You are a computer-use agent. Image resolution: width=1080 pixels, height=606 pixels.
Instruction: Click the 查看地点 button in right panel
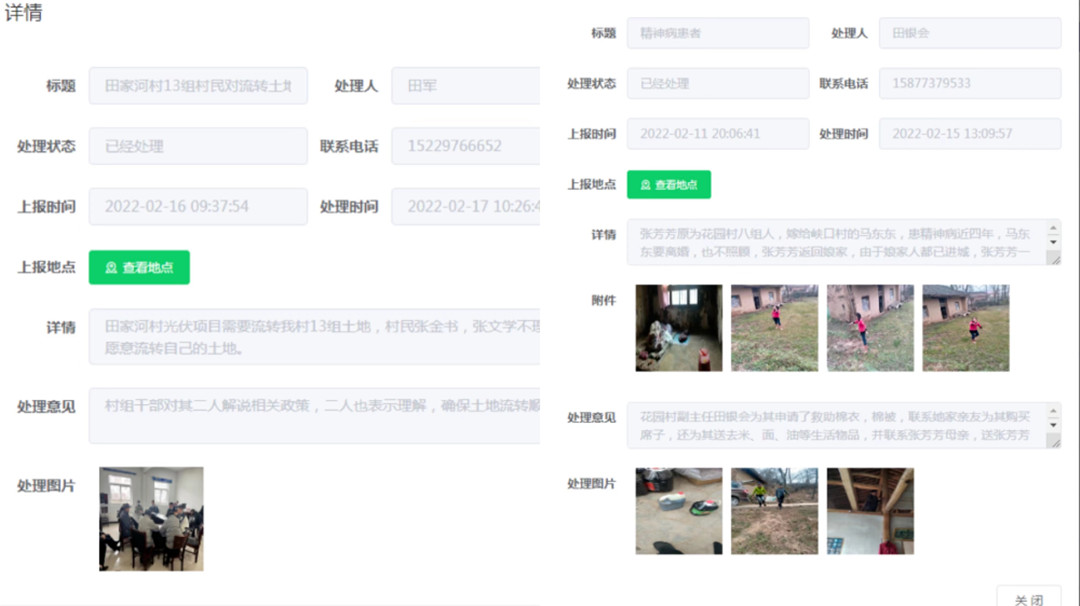[668, 185]
